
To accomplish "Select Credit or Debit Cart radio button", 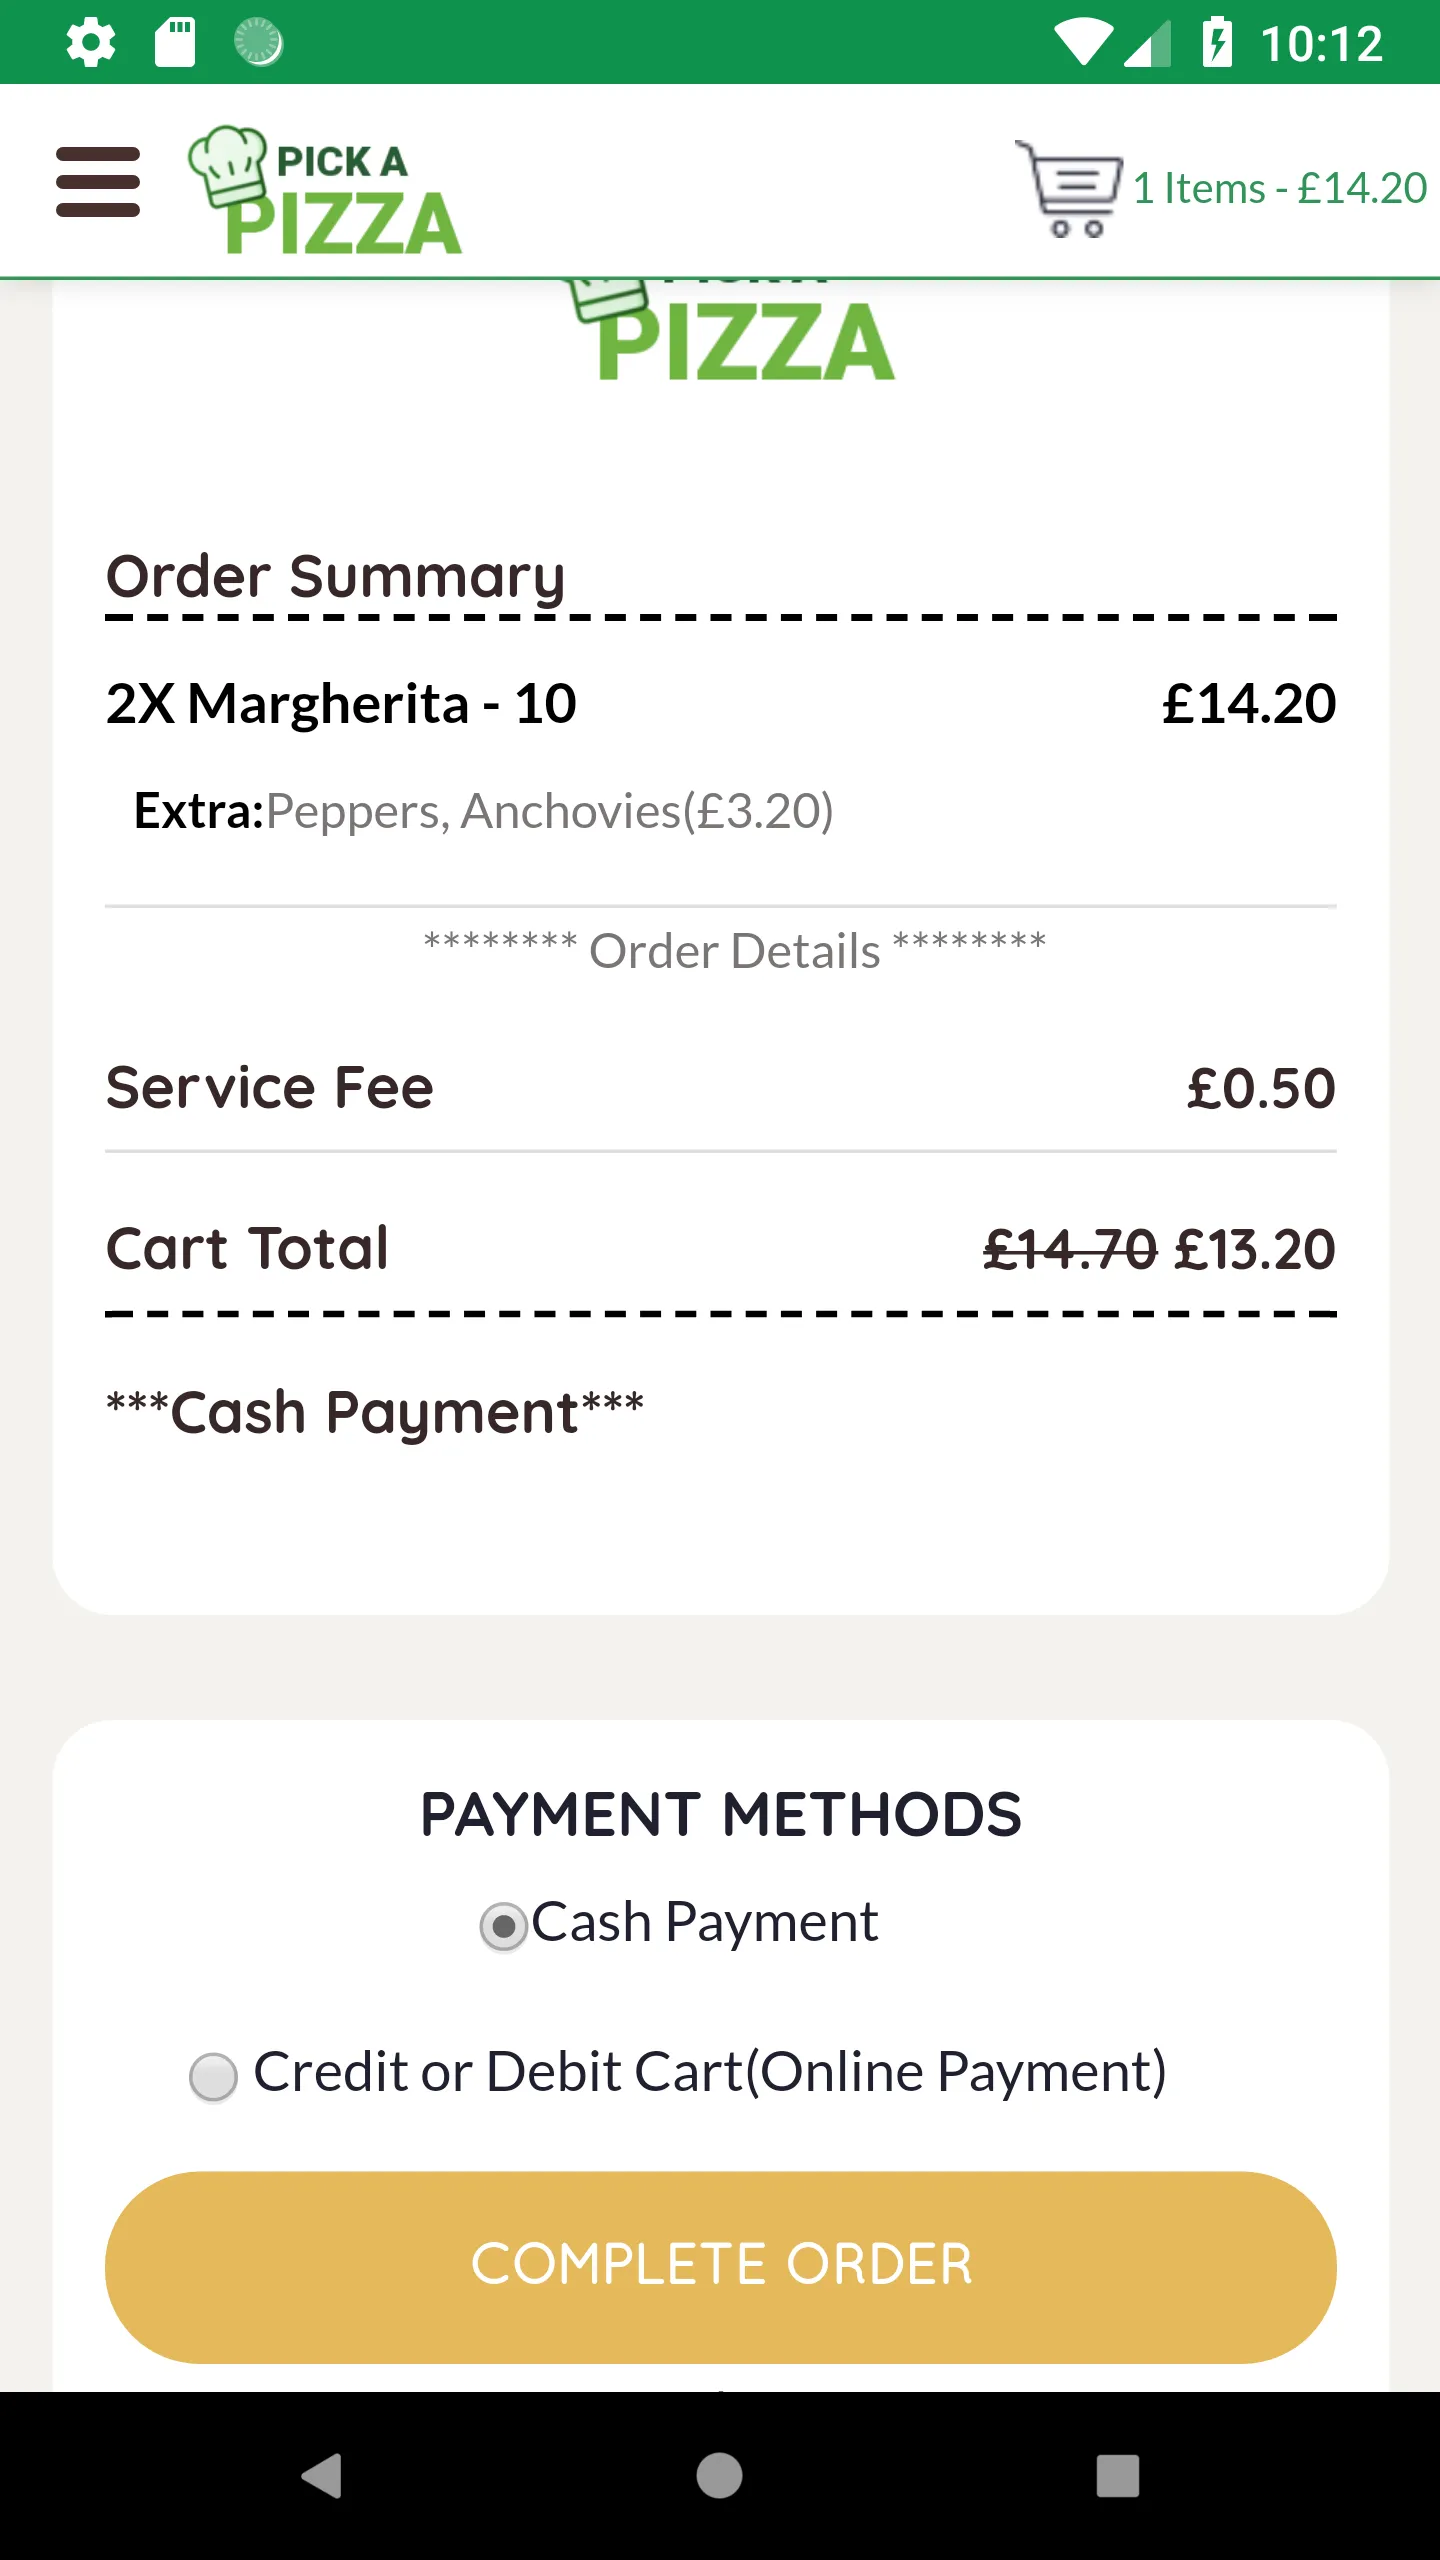I will pyautogui.click(x=213, y=2077).
